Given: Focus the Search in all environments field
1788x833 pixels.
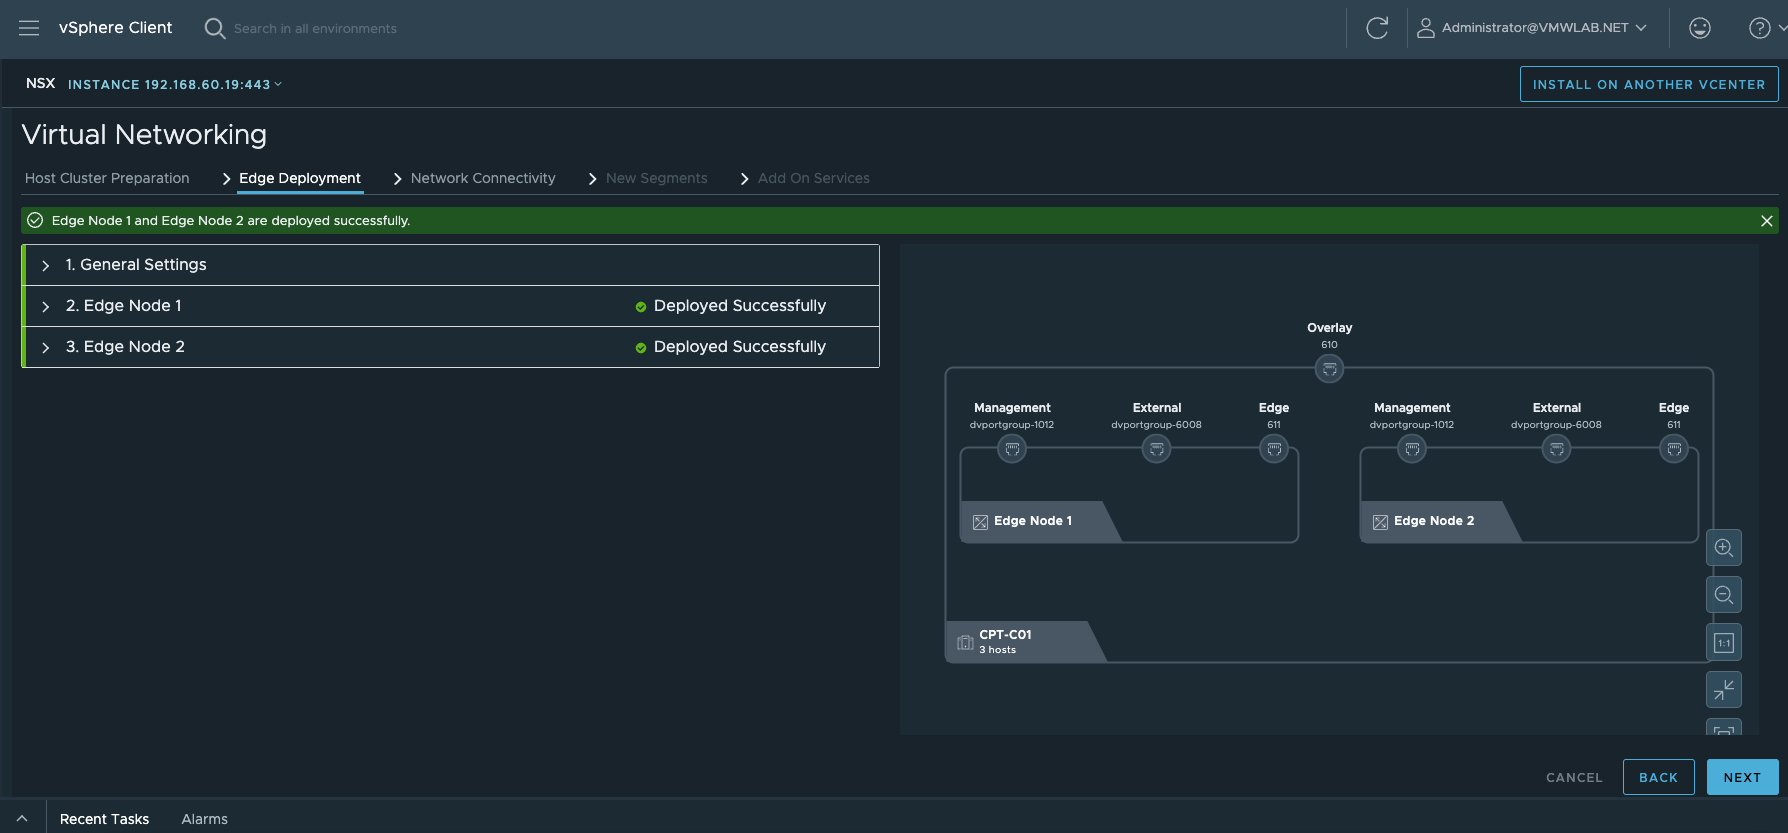Looking at the screenshot, I should click(315, 28).
